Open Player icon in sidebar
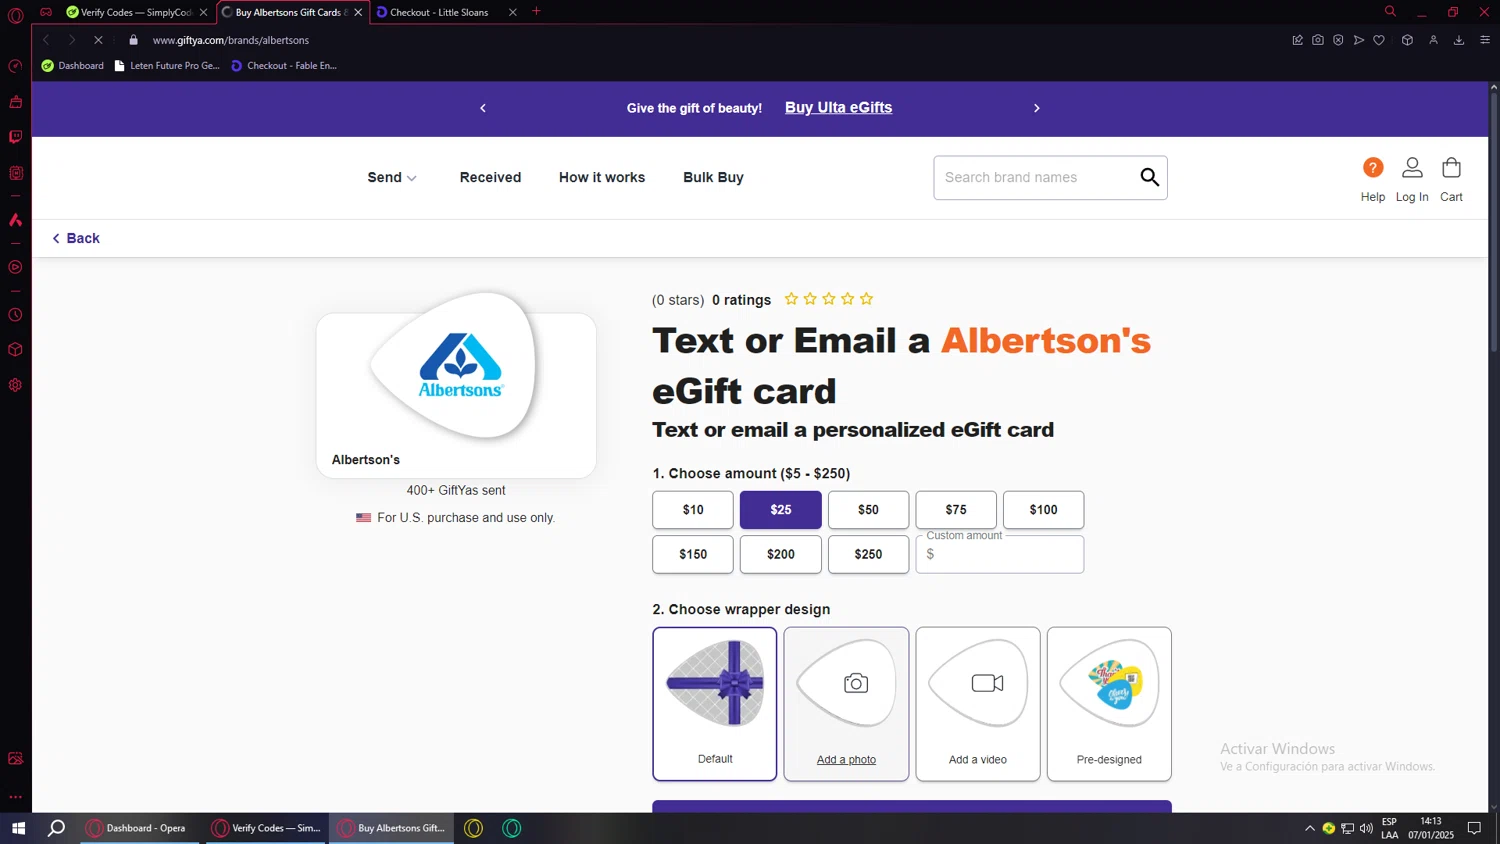This screenshot has width=1500, height=844. click(15, 267)
